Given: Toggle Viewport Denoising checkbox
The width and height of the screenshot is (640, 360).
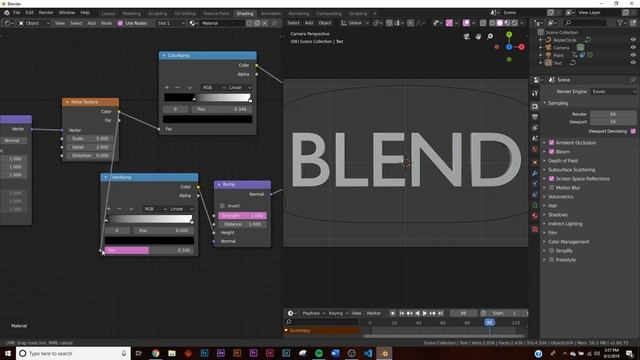Looking at the screenshot, I should click(633, 131).
